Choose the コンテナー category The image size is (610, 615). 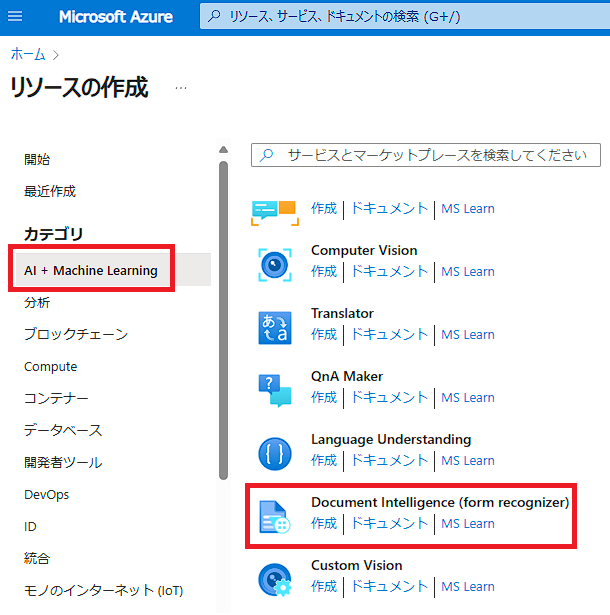point(56,398)
